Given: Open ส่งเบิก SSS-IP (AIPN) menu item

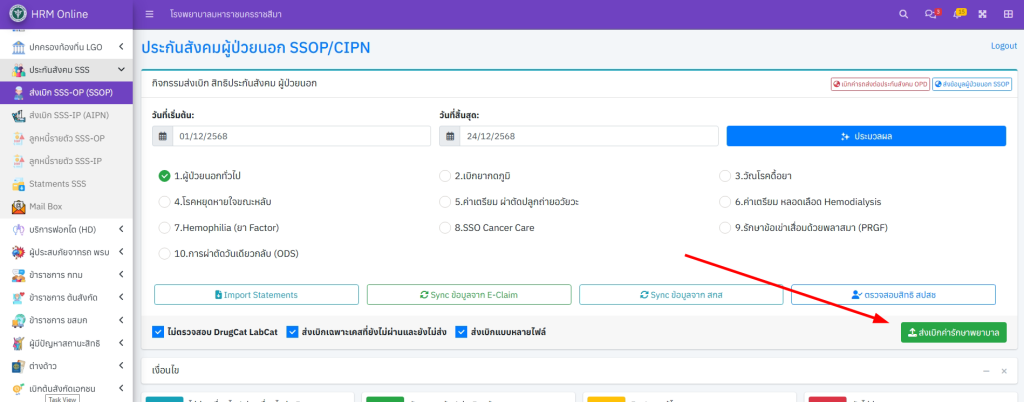Looking at the screenshot, I should click(68, 116).
